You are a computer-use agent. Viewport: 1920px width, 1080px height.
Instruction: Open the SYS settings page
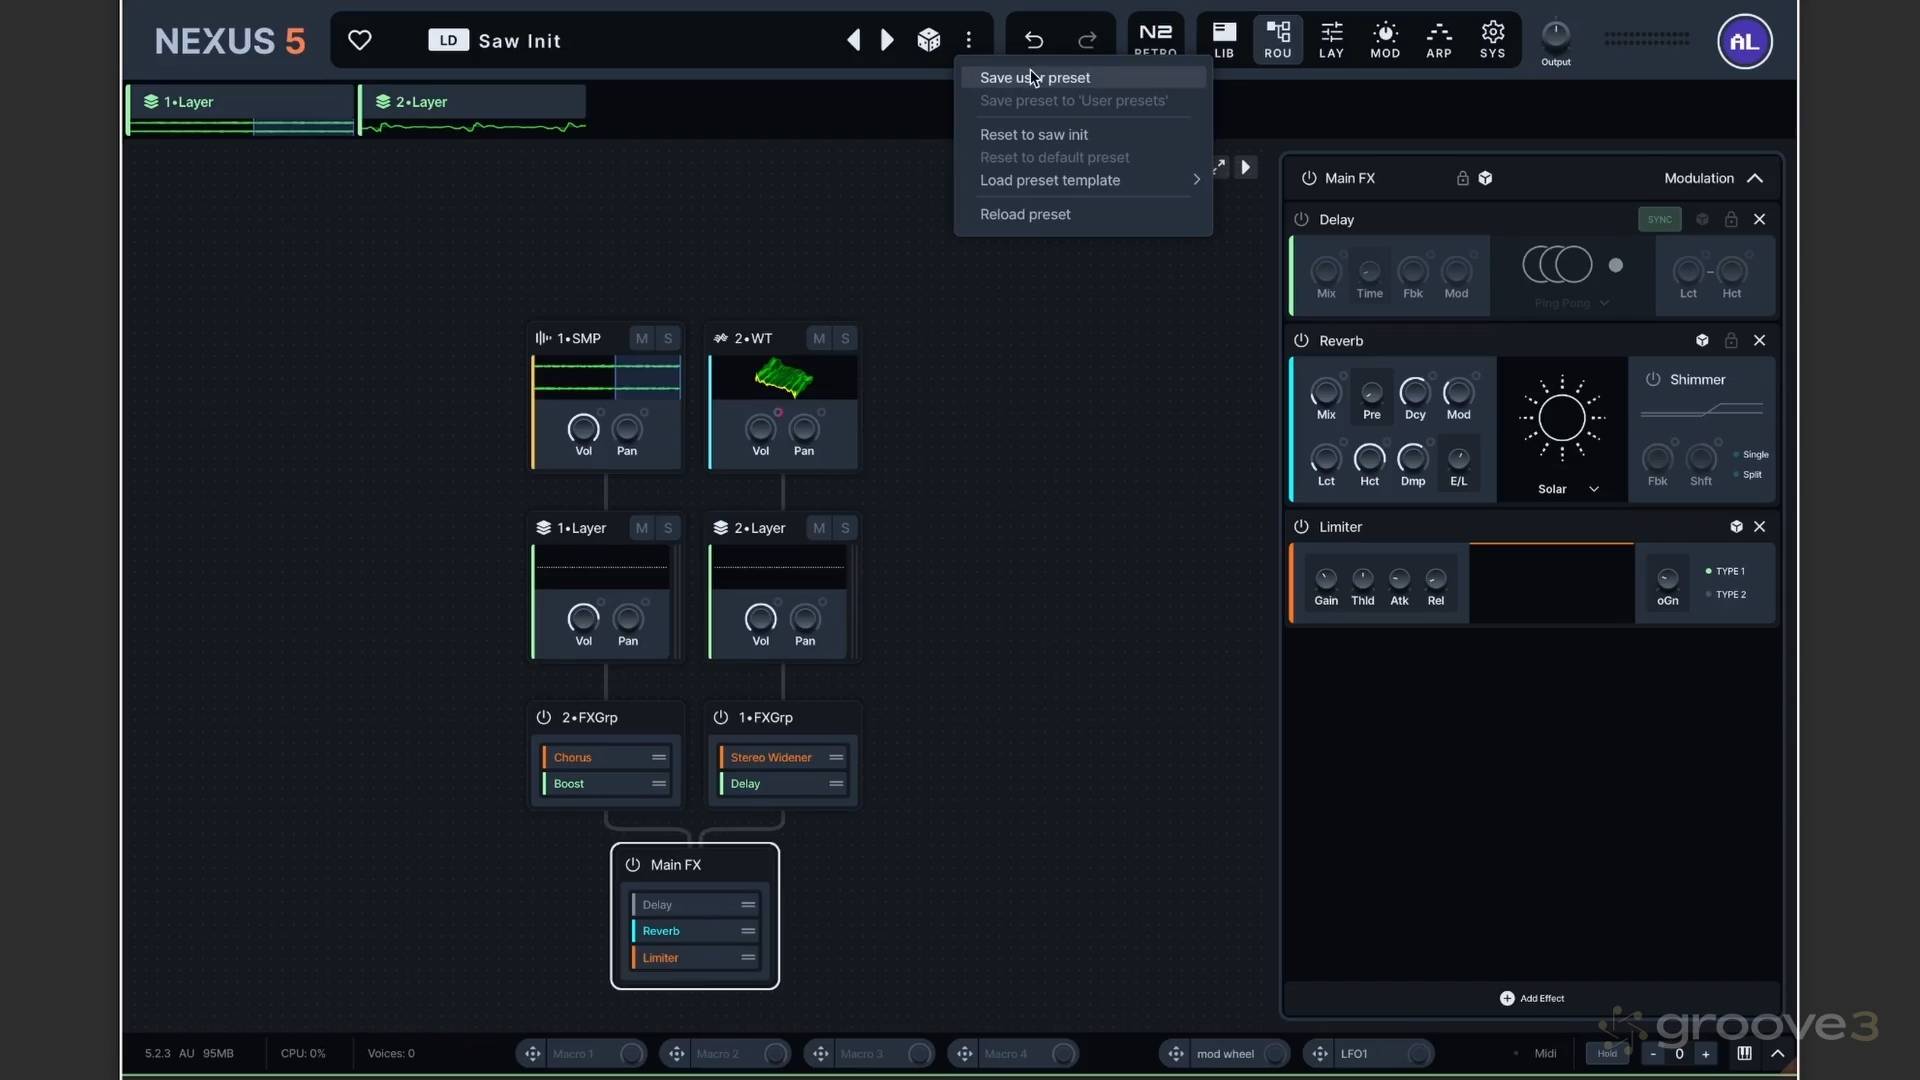(1493, 40)
